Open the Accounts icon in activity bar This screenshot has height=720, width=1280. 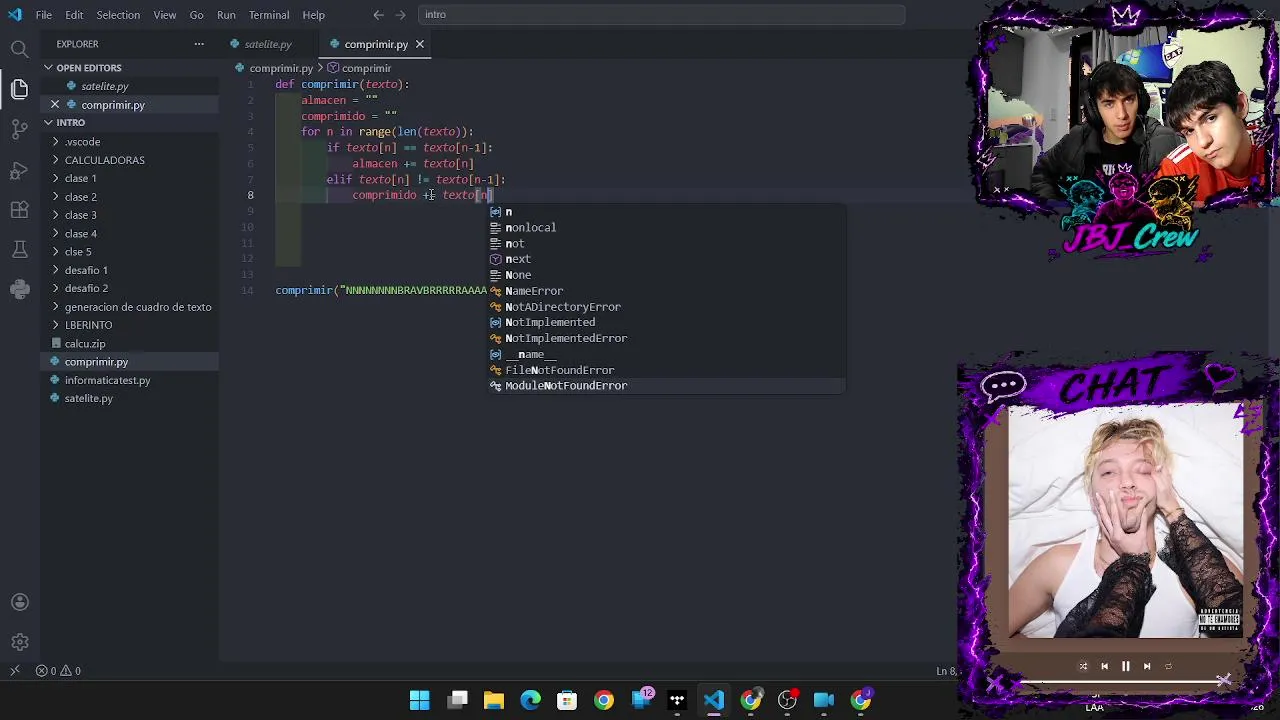click(19, 602)
